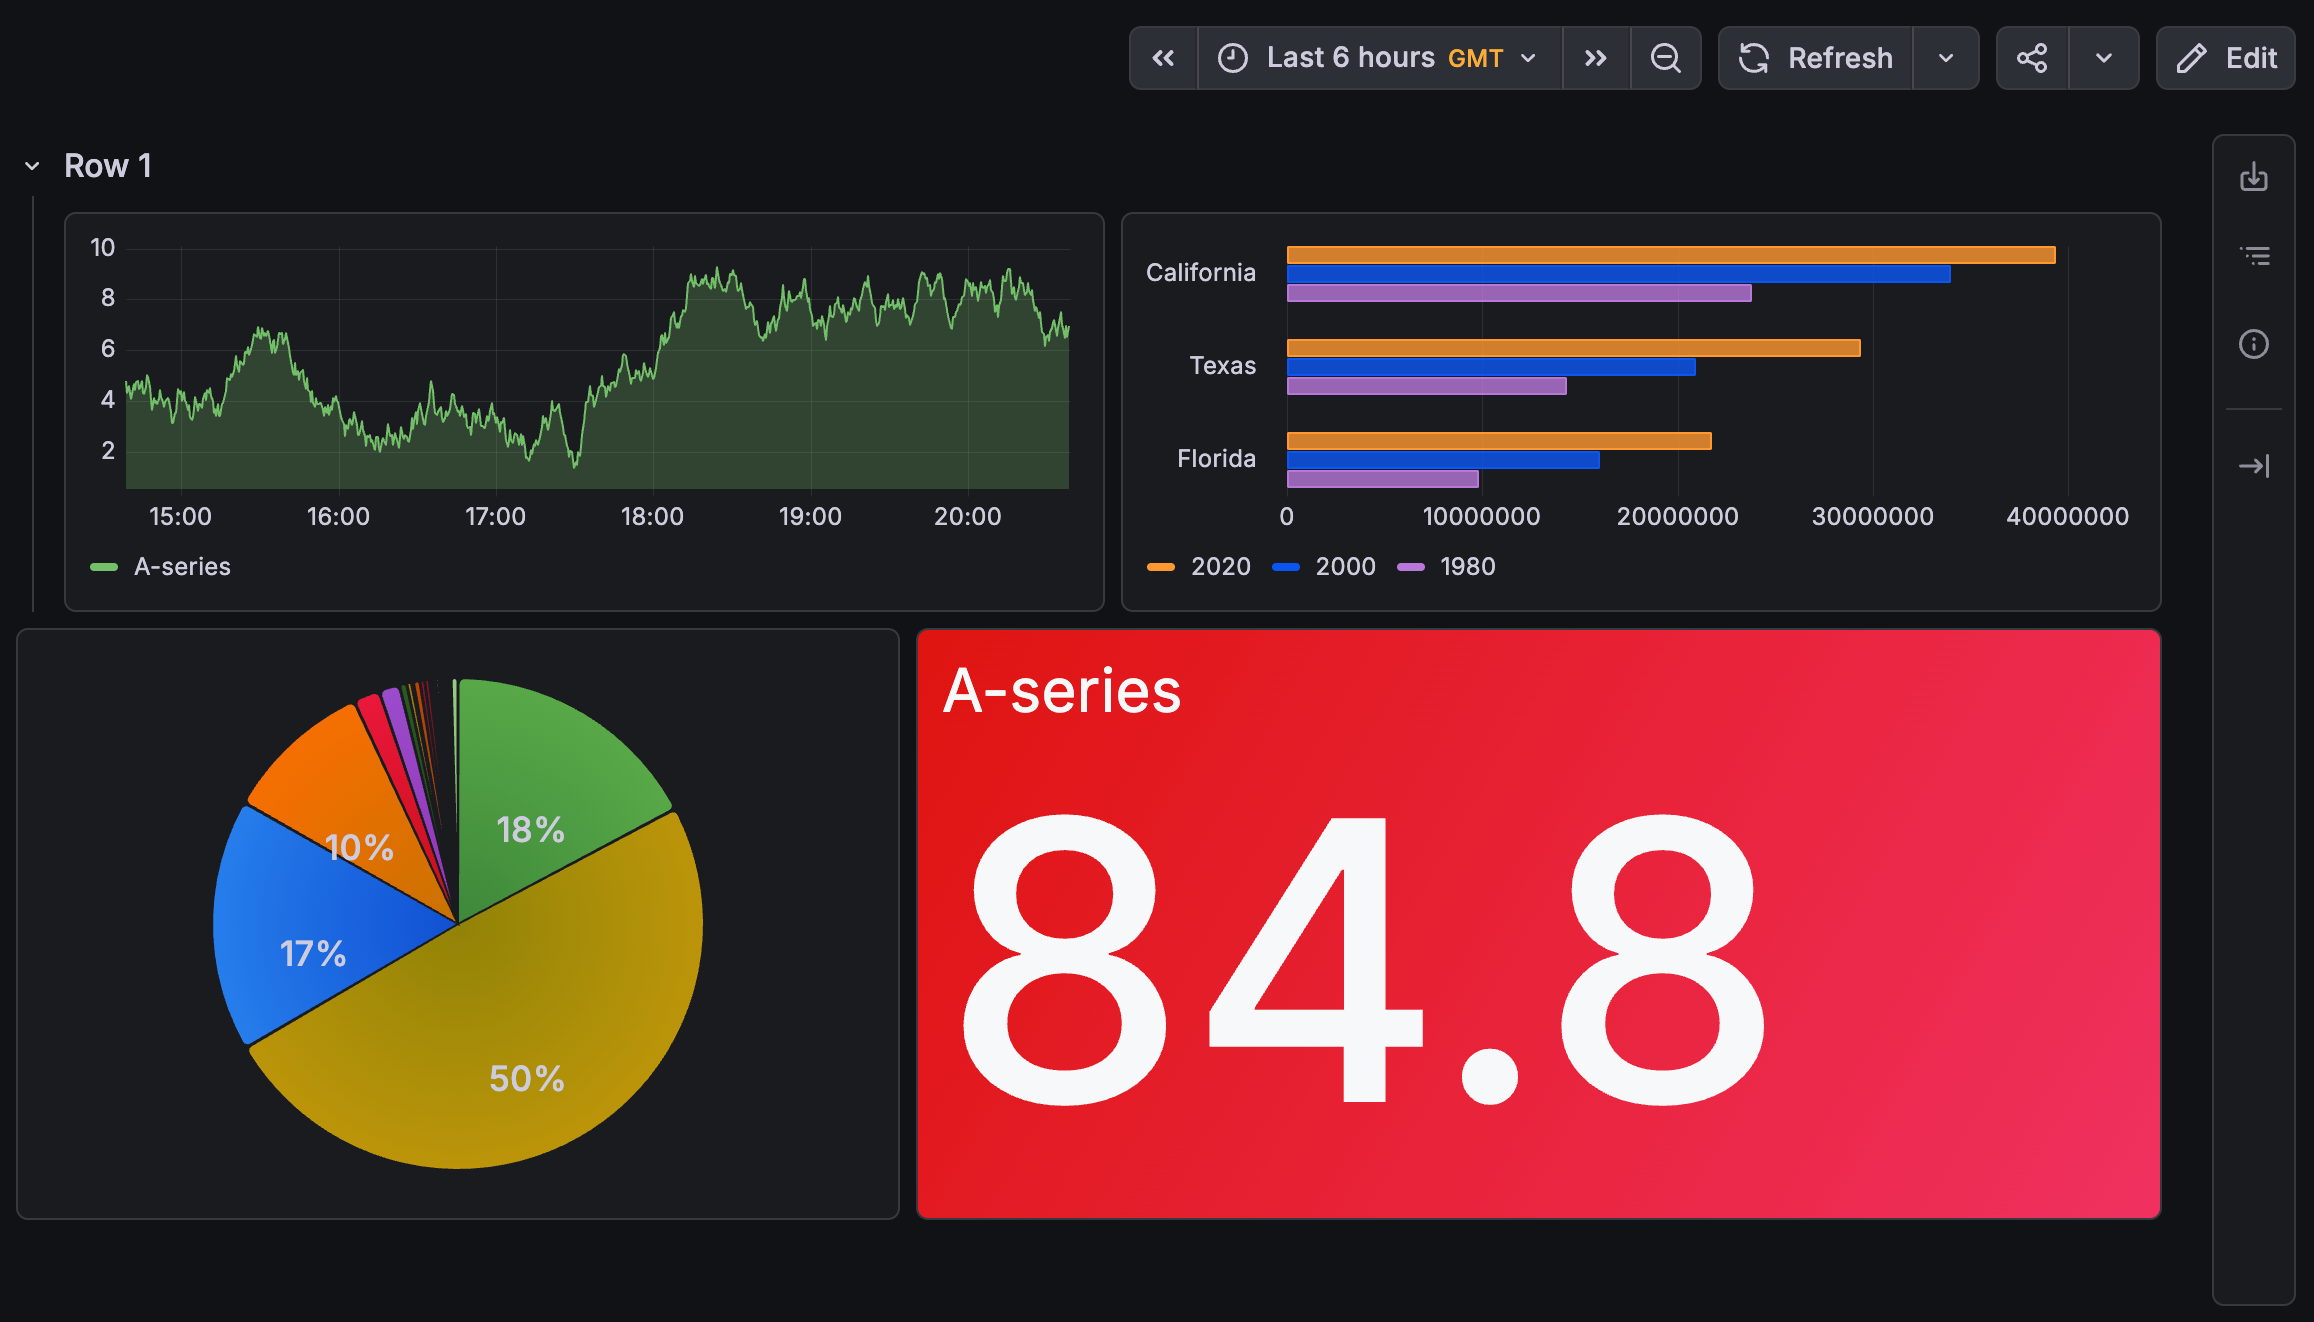The image size is (2314, 1322).
Task: Toggle the A-series legend item in time chart
Action: [x=182, y=567]
